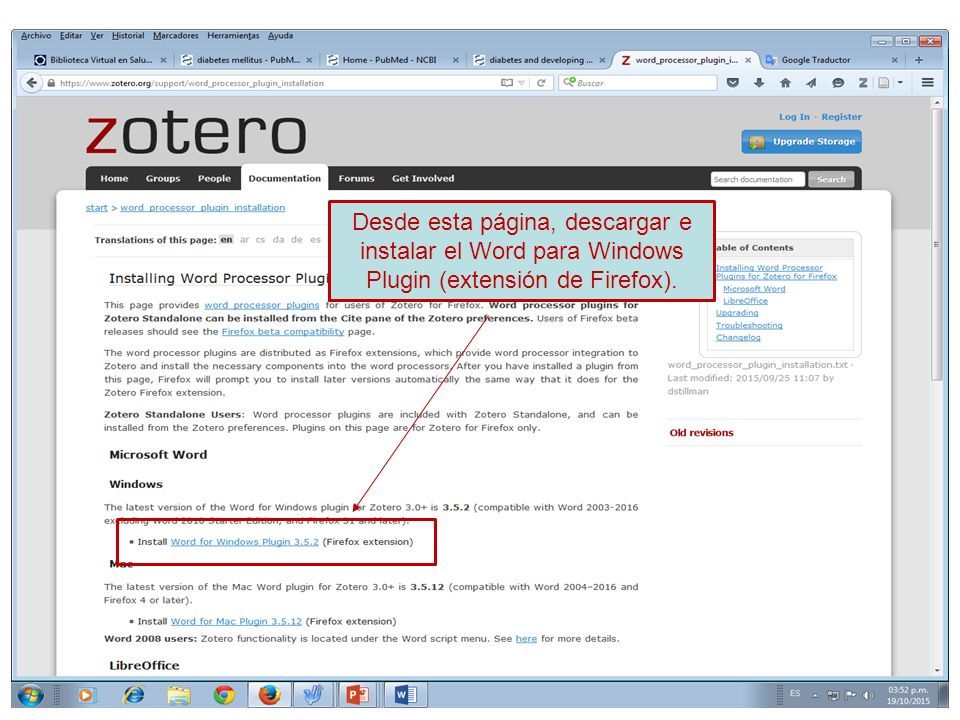This screenshot has width=960, height=720.
Task: Close the word_processor_plugin tab
Action: point(748,60)
